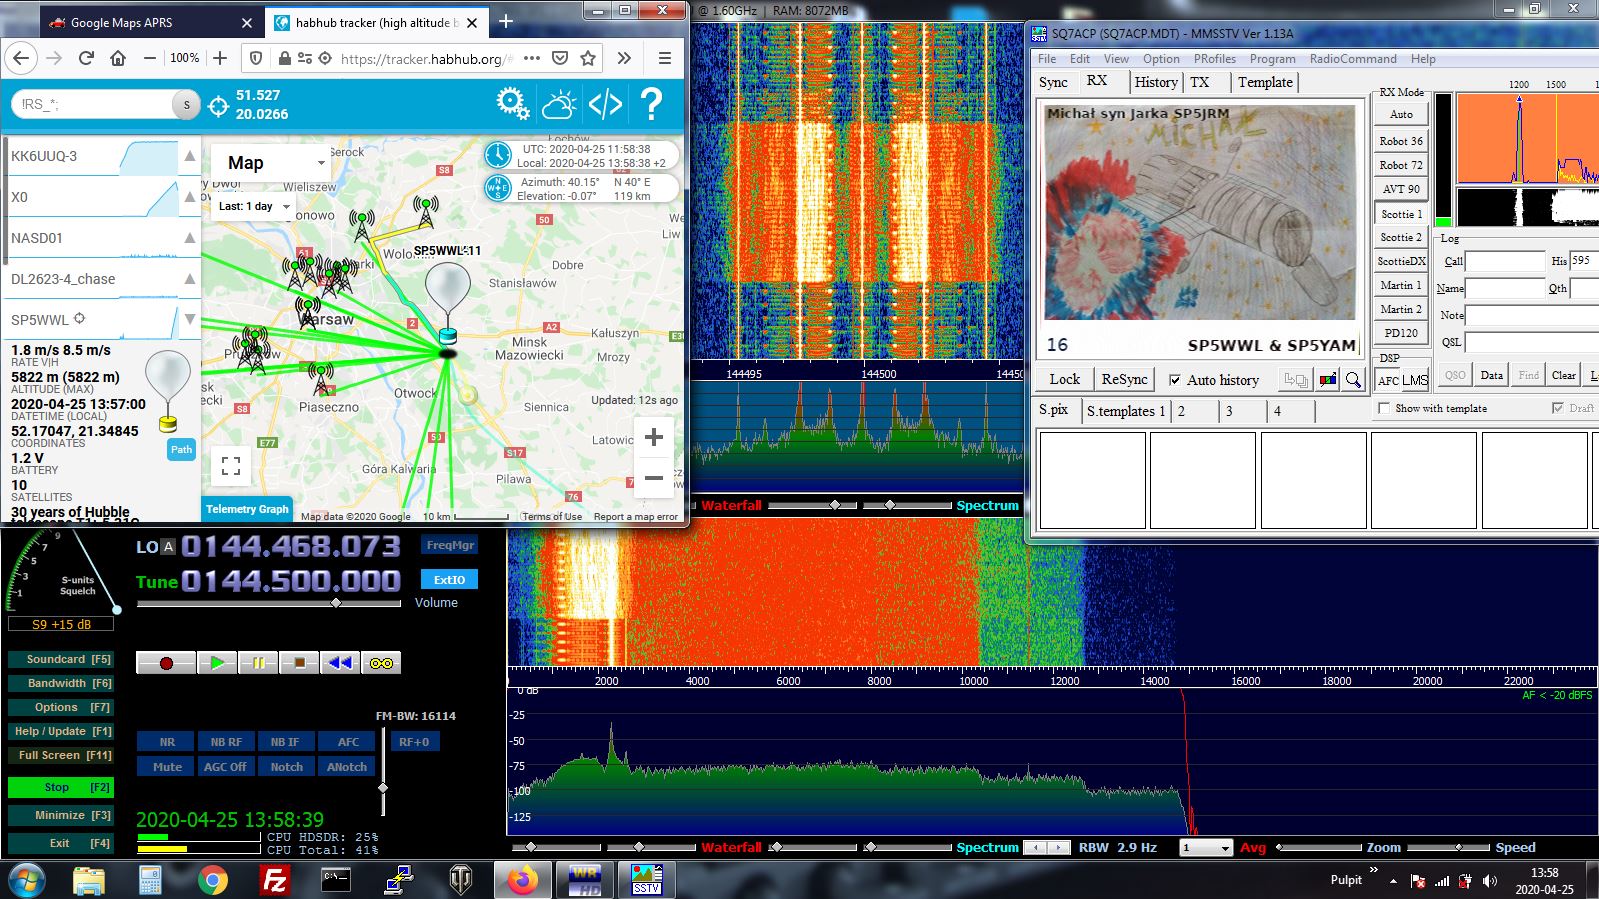Open habhub help question mark icon
Viewport: 1599px width, 899px height.
651,103
